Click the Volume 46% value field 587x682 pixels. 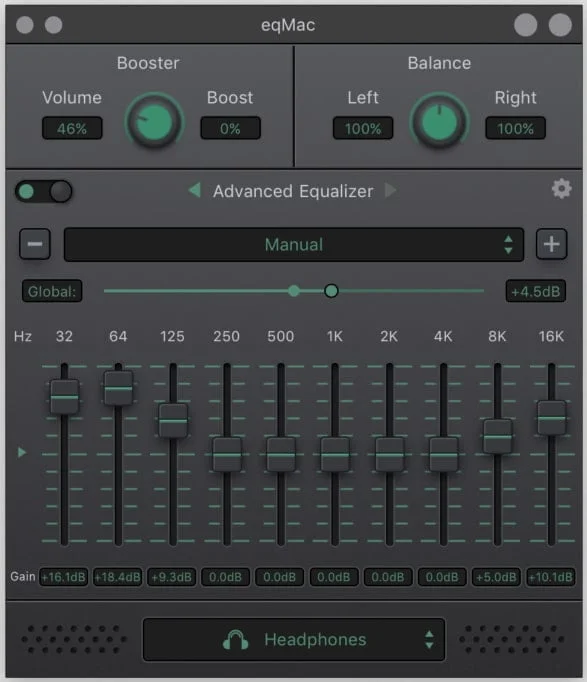72,128
